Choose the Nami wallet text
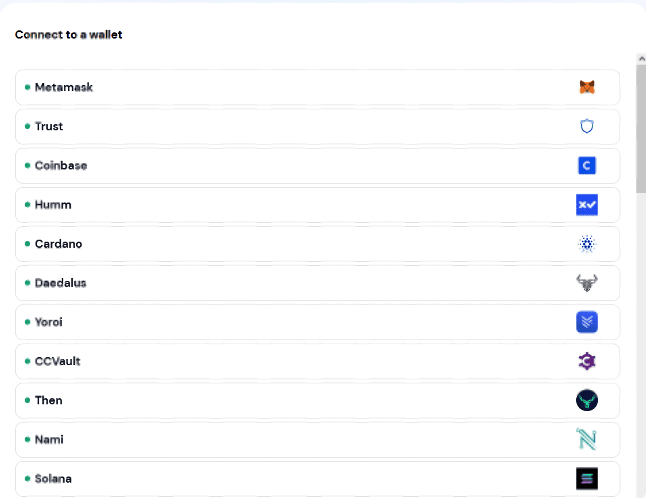 tap(49, 440)
